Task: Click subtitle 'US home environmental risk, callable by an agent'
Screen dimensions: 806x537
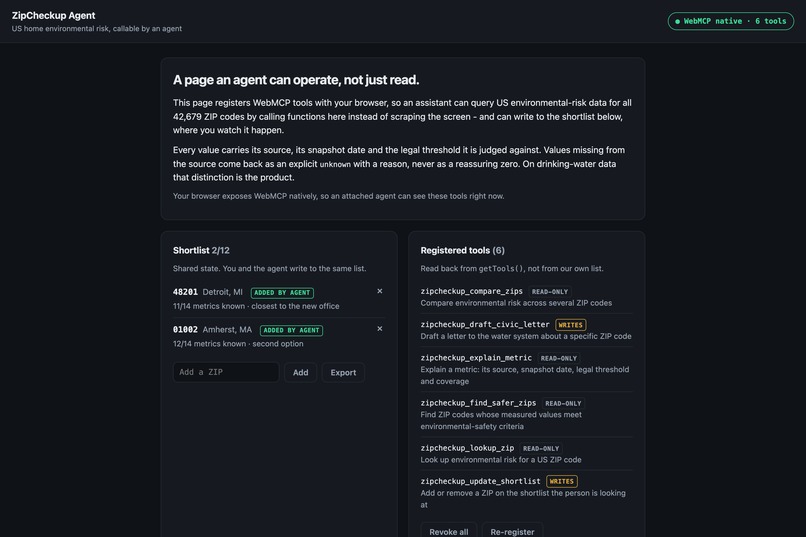Action: 97,29
